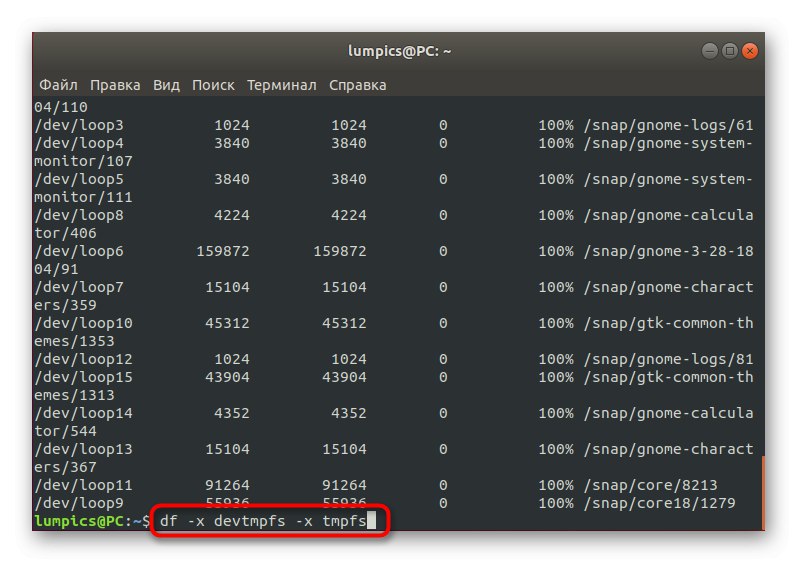Viewport: 797px width, 563px height.
Task: Click the ers/367 wrapped line
Action: (x=65, y=467)
